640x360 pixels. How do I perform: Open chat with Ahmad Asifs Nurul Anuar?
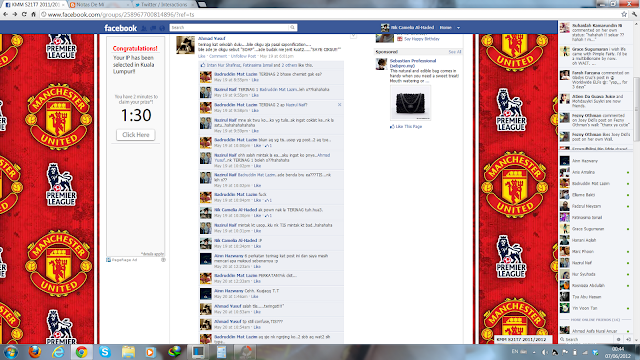coord(596,331)
